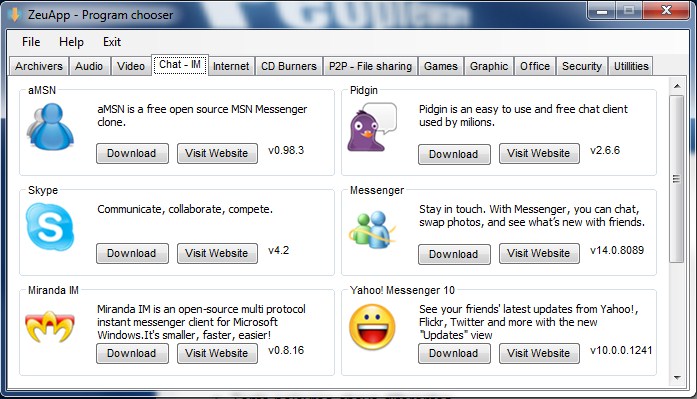Click the aMSN blue buddy icon

pos(50,126)
